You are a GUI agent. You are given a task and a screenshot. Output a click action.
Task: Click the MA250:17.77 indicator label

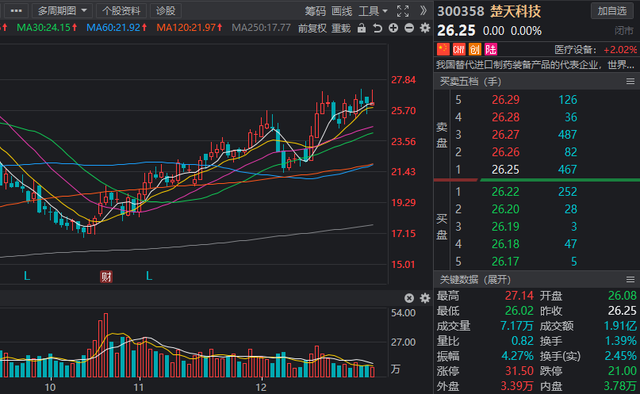pos(261,28)
